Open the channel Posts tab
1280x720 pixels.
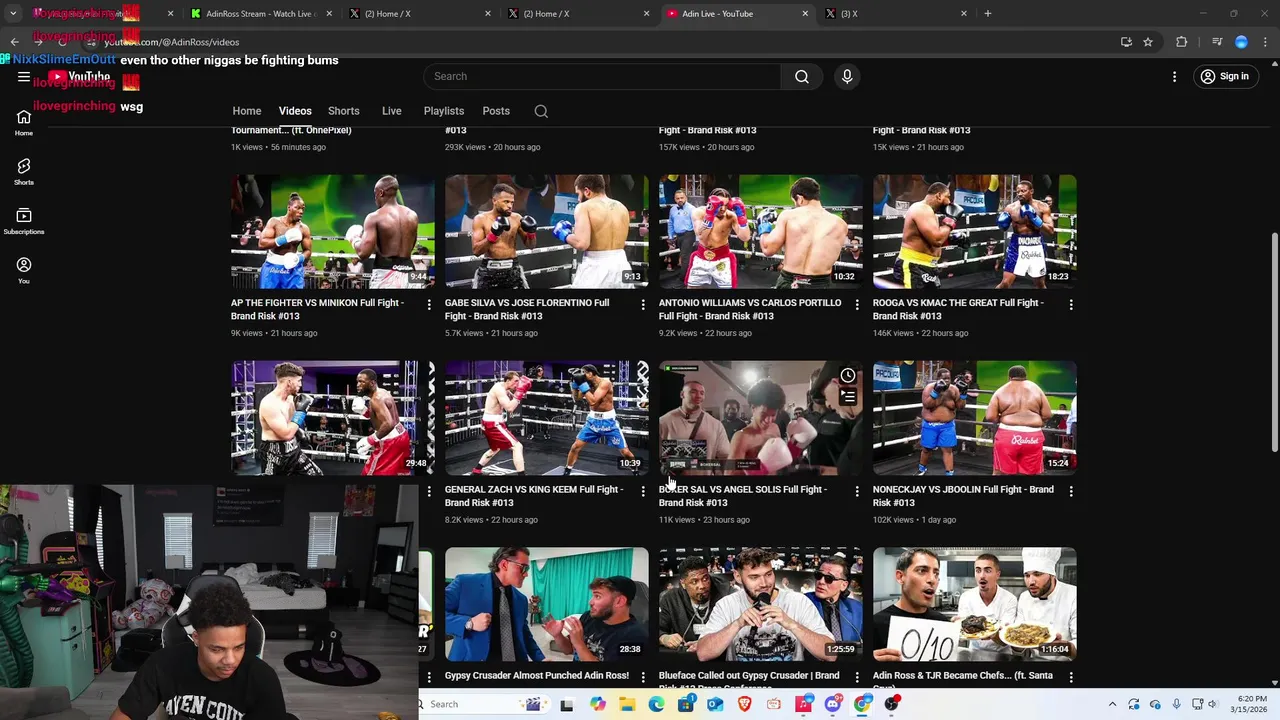coord(496,111)
